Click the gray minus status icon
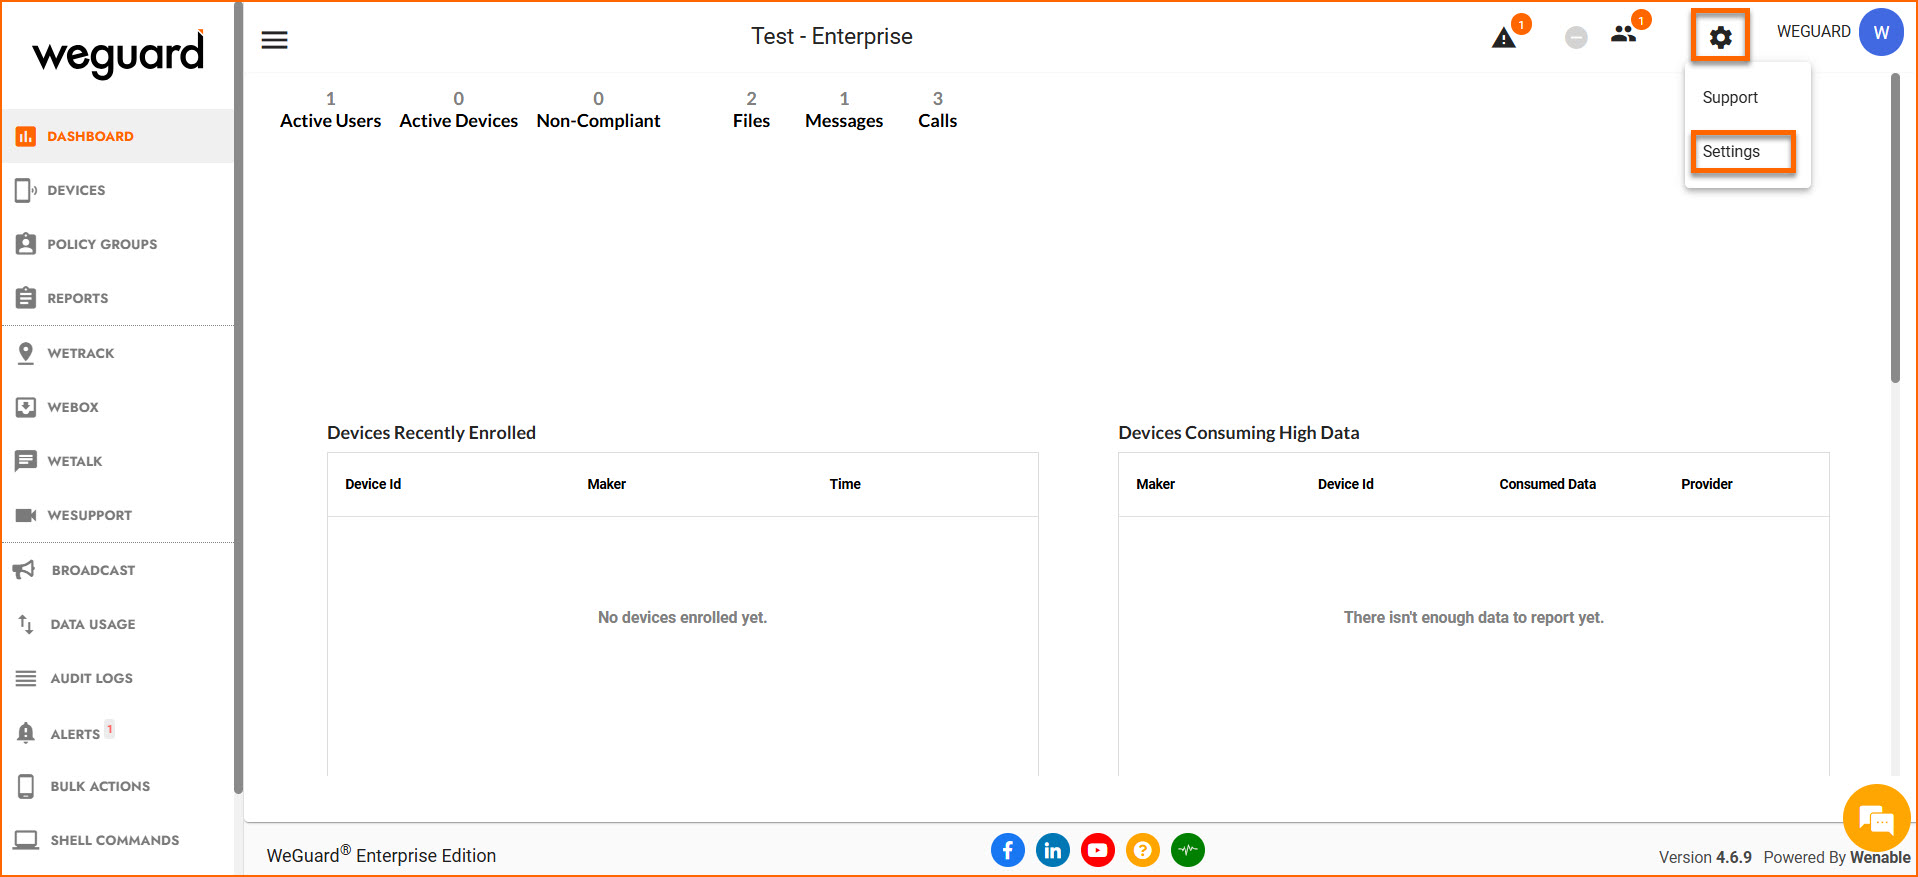1918x877 pixels. coord(1576,38)
